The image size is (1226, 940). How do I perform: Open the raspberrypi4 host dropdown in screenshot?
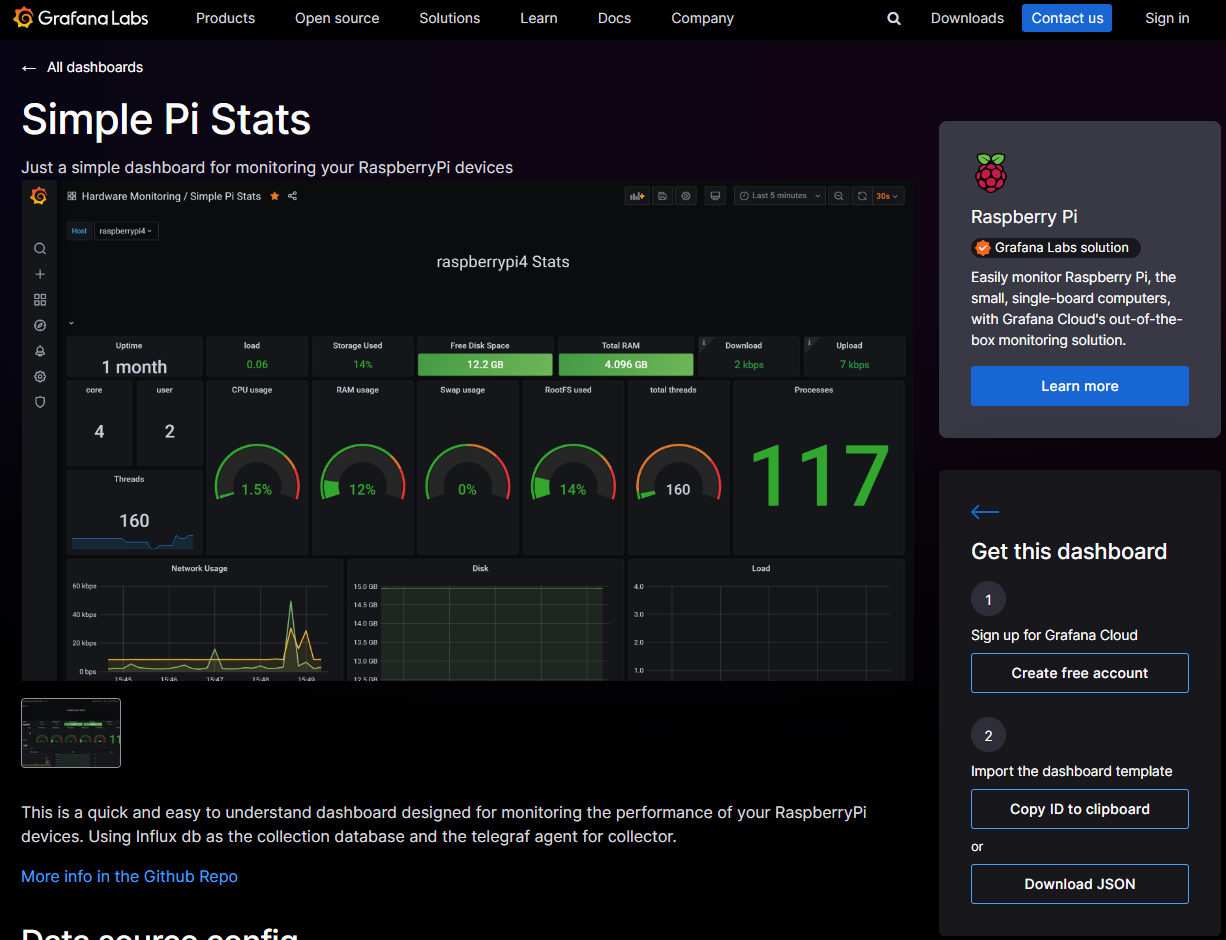126,231
